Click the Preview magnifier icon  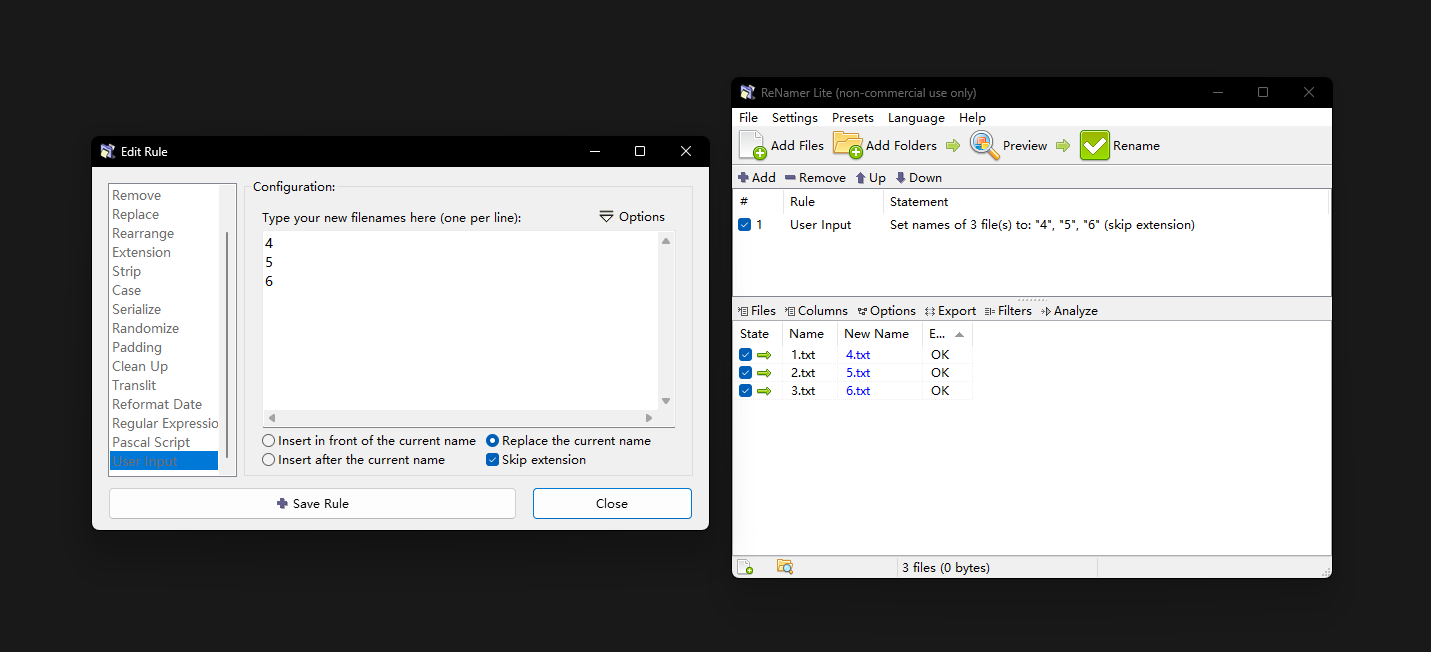(x=984, y=145)
